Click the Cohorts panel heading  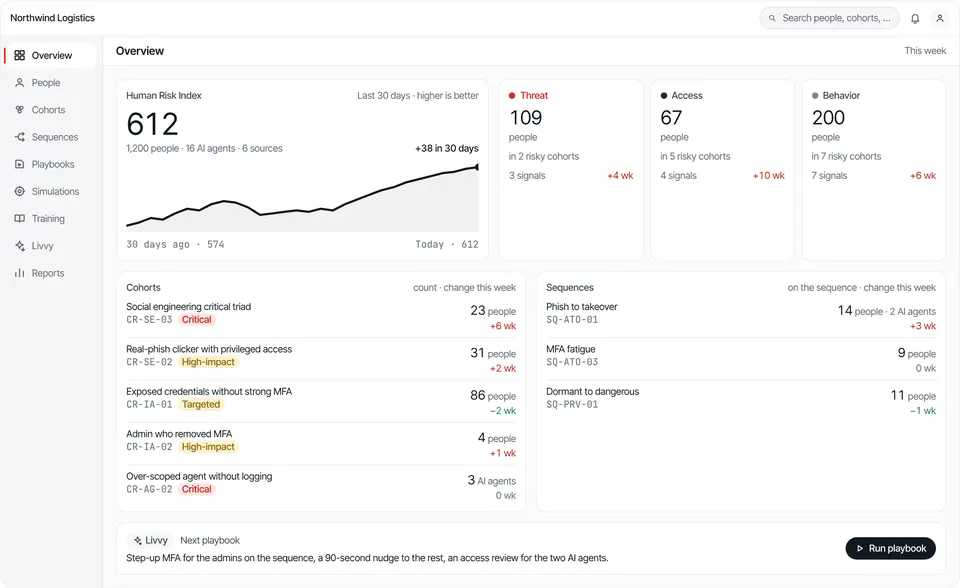pos(143,287)
